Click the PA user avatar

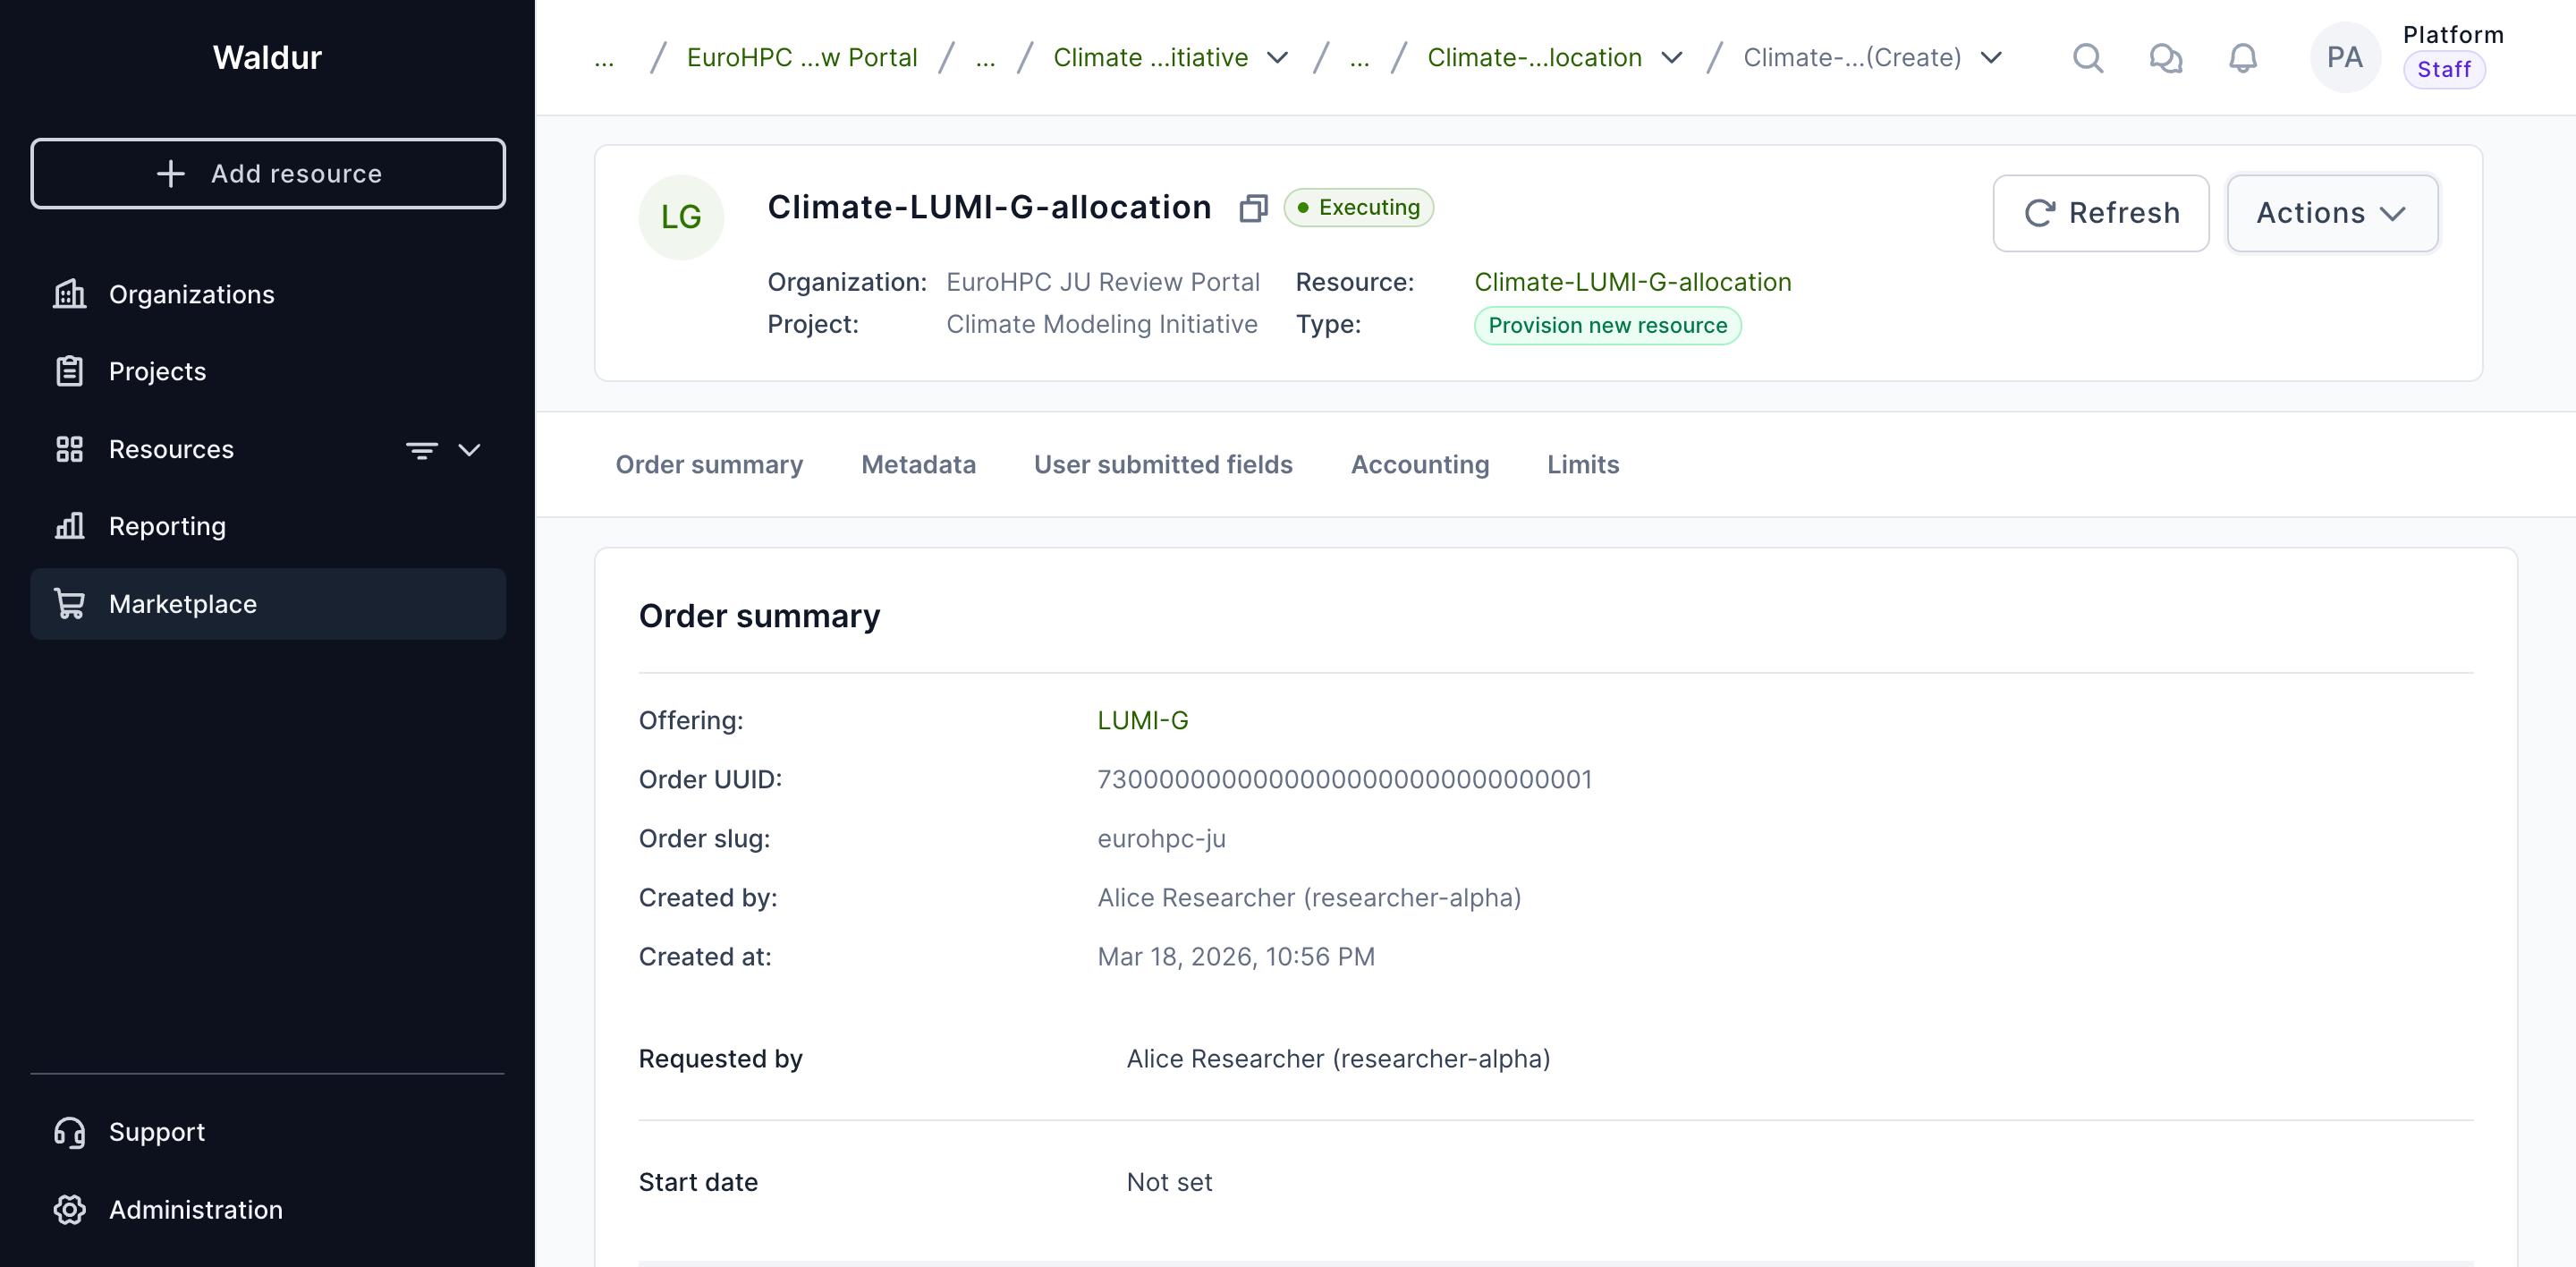2344,58
